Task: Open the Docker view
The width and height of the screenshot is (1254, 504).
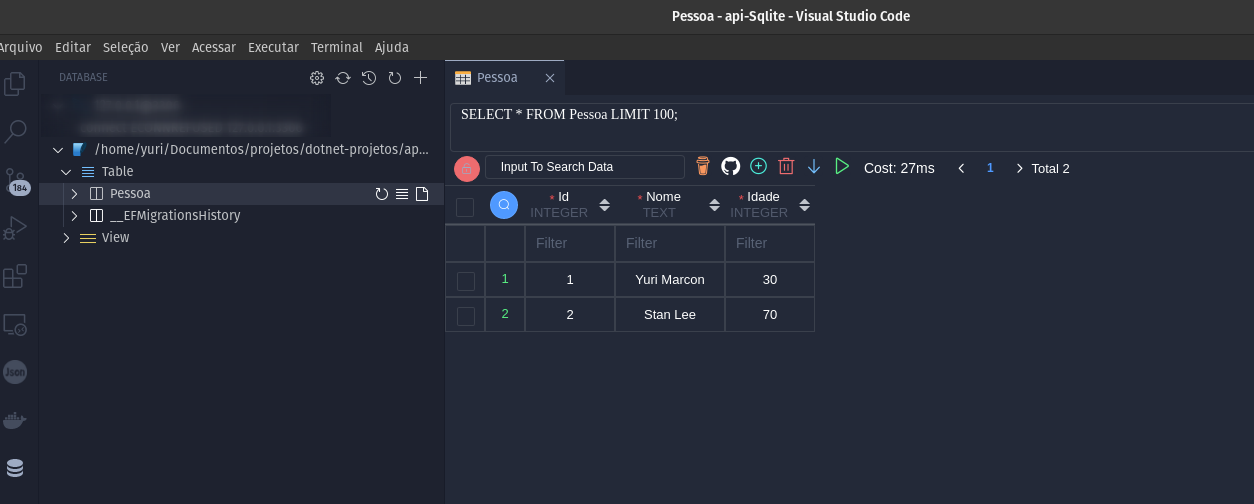Action: point(15,420)
